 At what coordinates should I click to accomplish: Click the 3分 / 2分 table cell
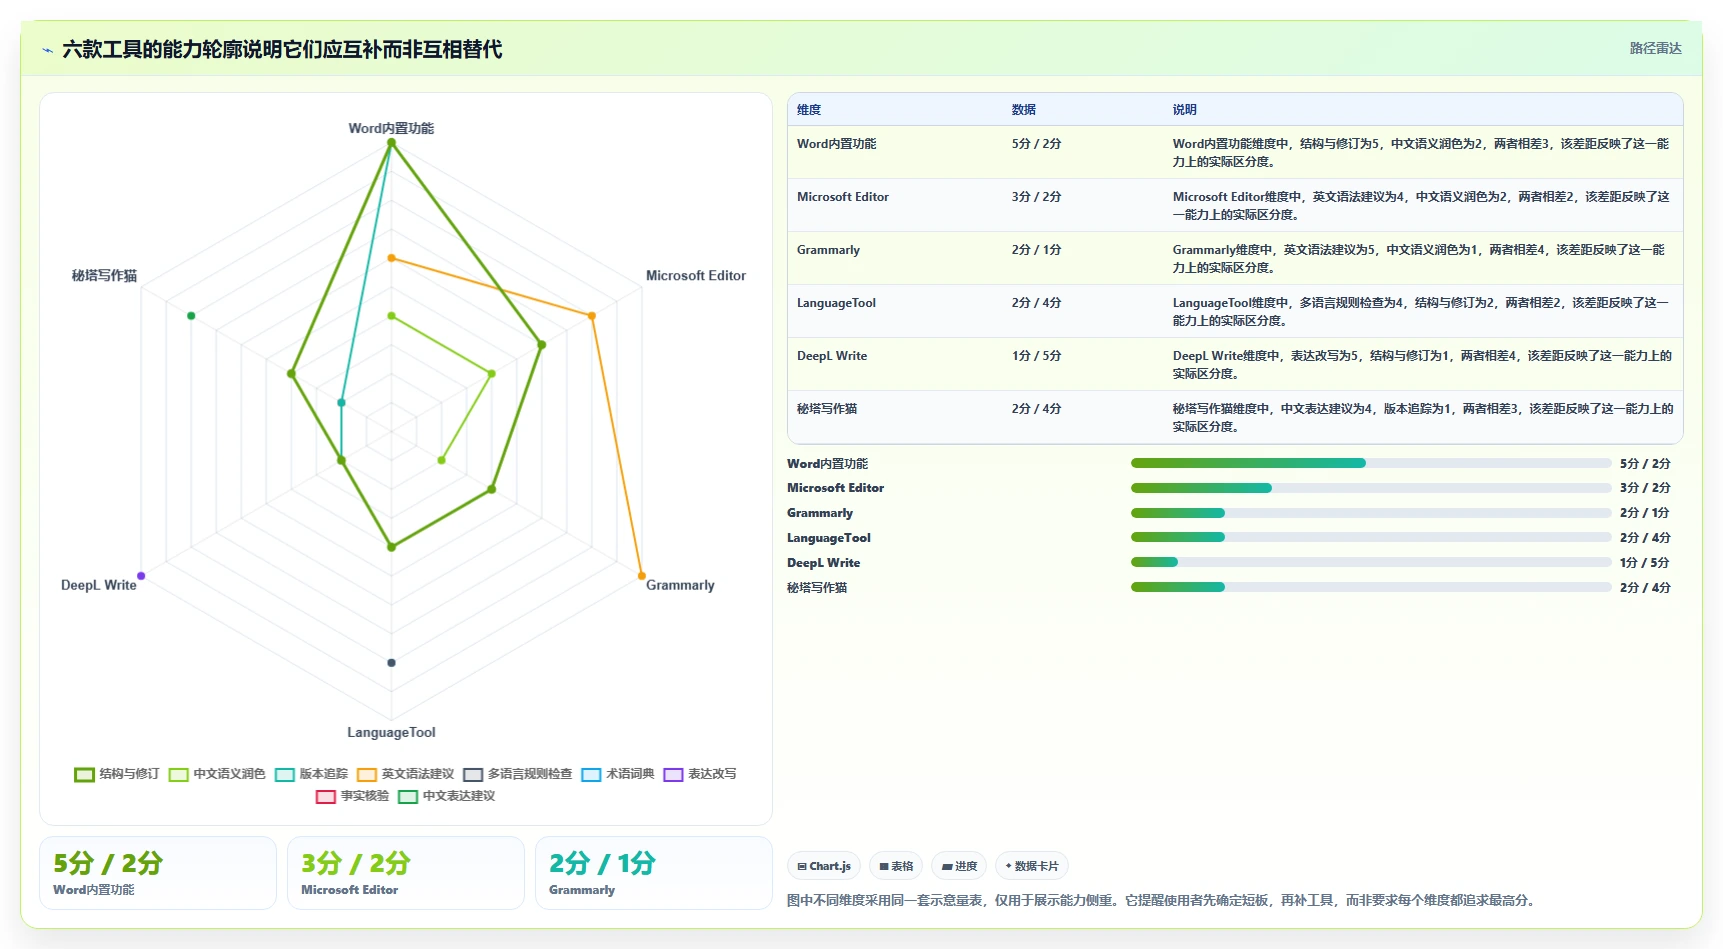pos(1036,197)
